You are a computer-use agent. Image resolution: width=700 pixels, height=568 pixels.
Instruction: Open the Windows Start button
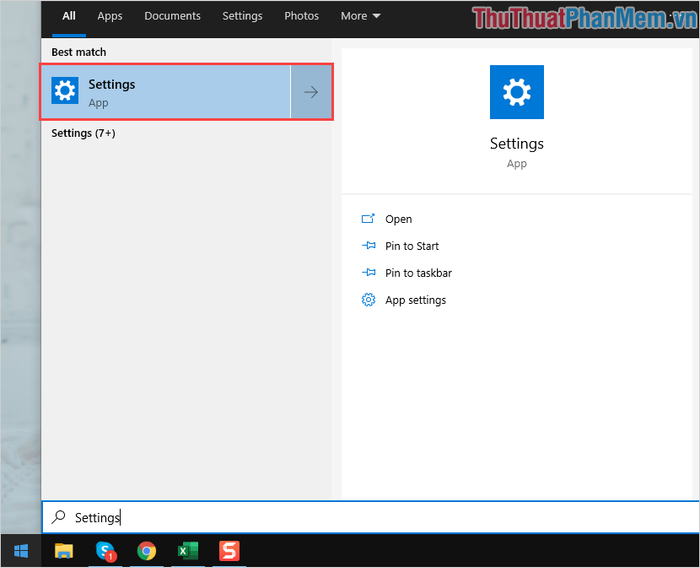point(21,551)
